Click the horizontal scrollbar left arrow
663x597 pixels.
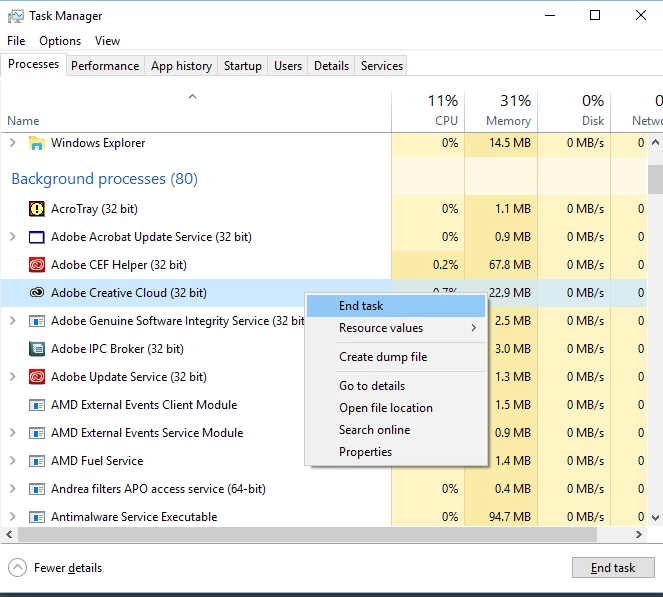(x=9, y=535)
